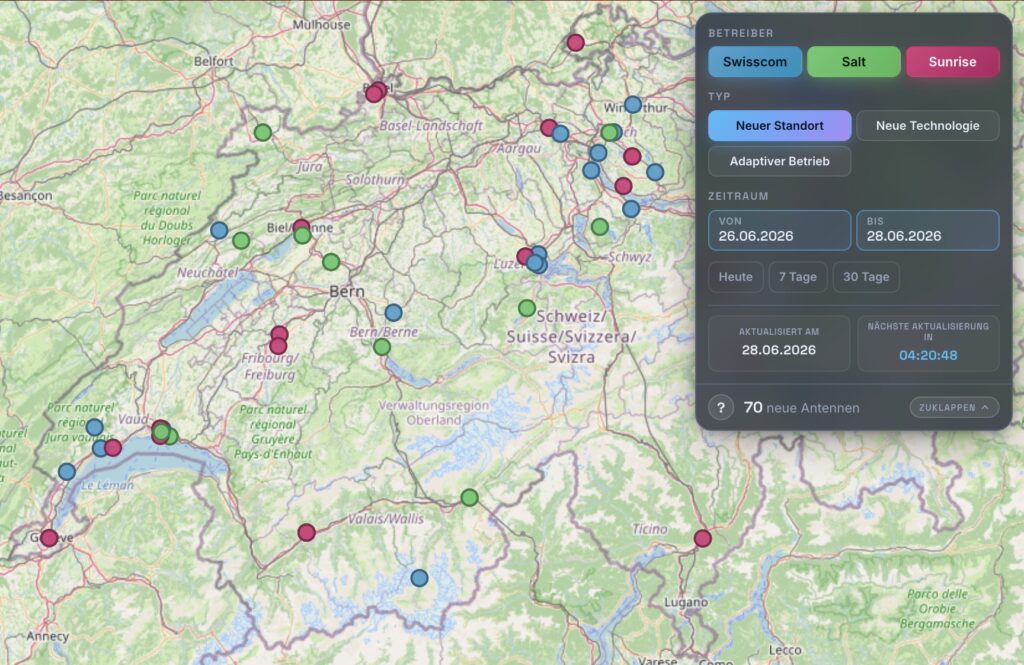Select the green marker left of Schweiz label
The width and height of the screenshot is (1024, 665).
pyautogui.click(x=526, y=308)
